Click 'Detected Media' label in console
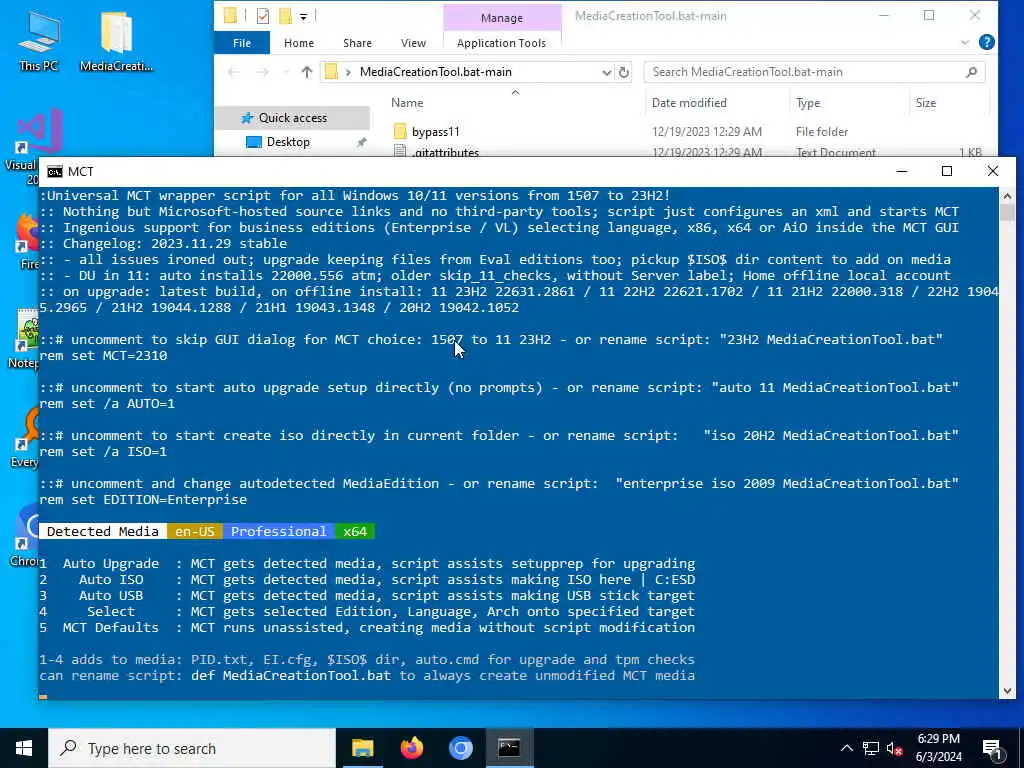This screenshot has width=1024, height=768. (103, 532)
